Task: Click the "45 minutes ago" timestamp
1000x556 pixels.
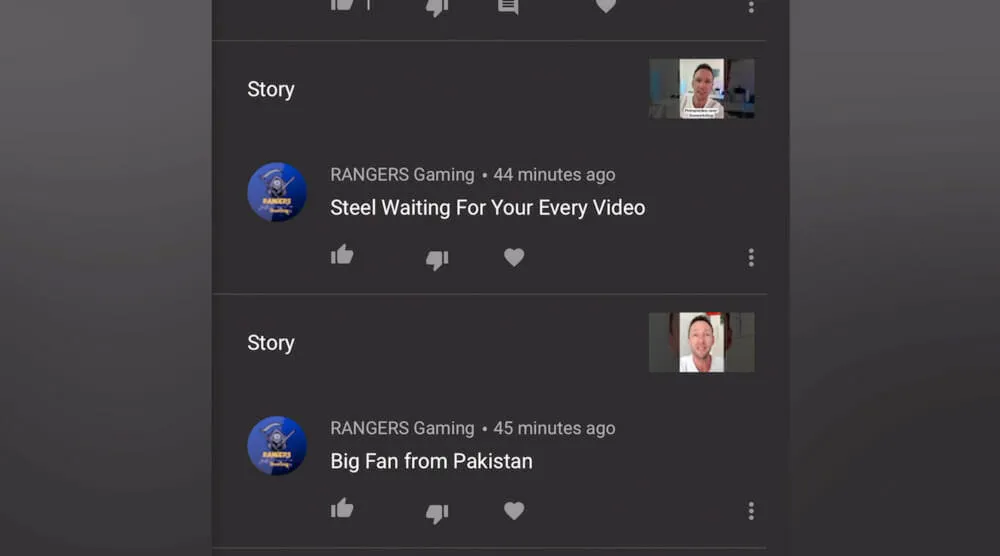Action: [x=554, y=429]
